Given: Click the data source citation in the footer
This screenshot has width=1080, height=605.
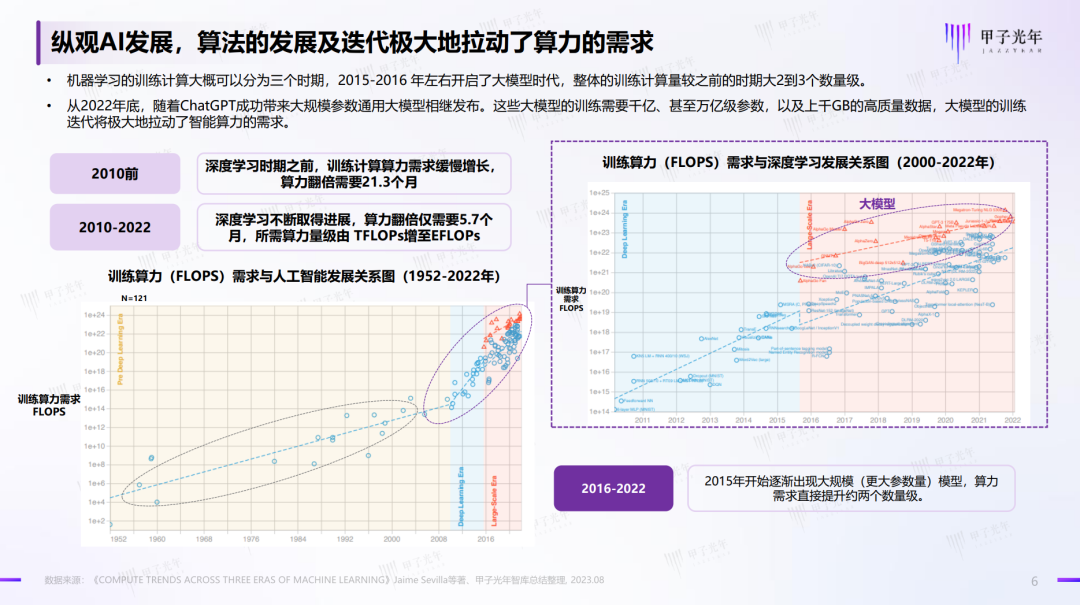Looking at the screenshot, I should coord(324,581).
